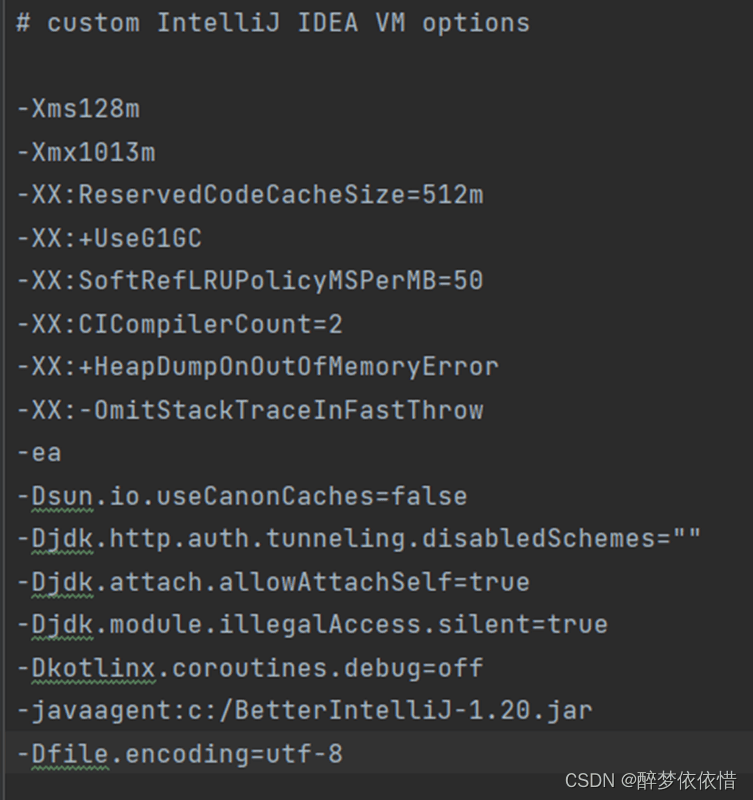Image resolution: width=753 pixels, height=800 pixels.
Task: Click the CICompilerCount=2 line
Action: (180, 324)
